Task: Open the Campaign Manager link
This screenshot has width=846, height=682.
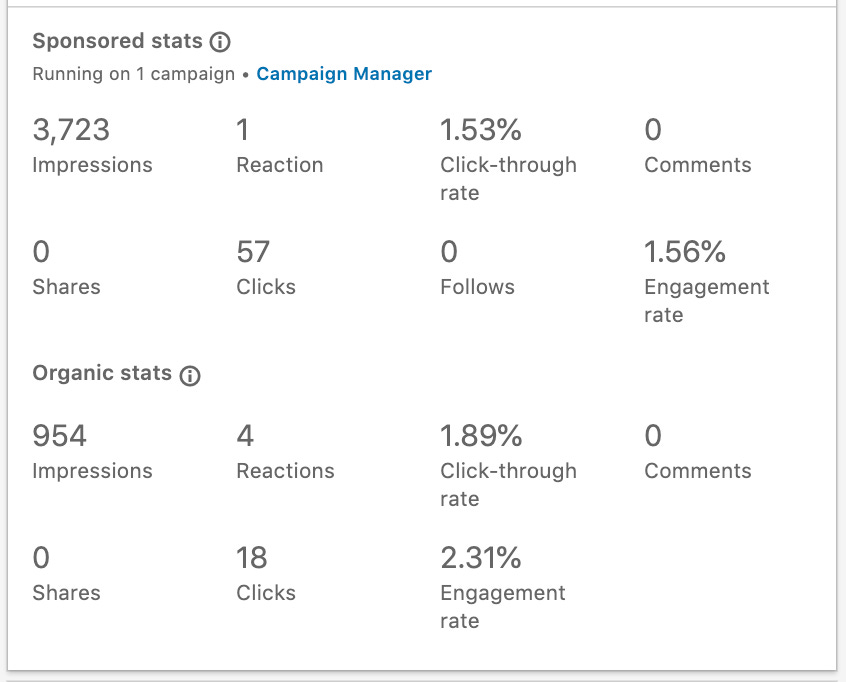Action: click(344, 73)
